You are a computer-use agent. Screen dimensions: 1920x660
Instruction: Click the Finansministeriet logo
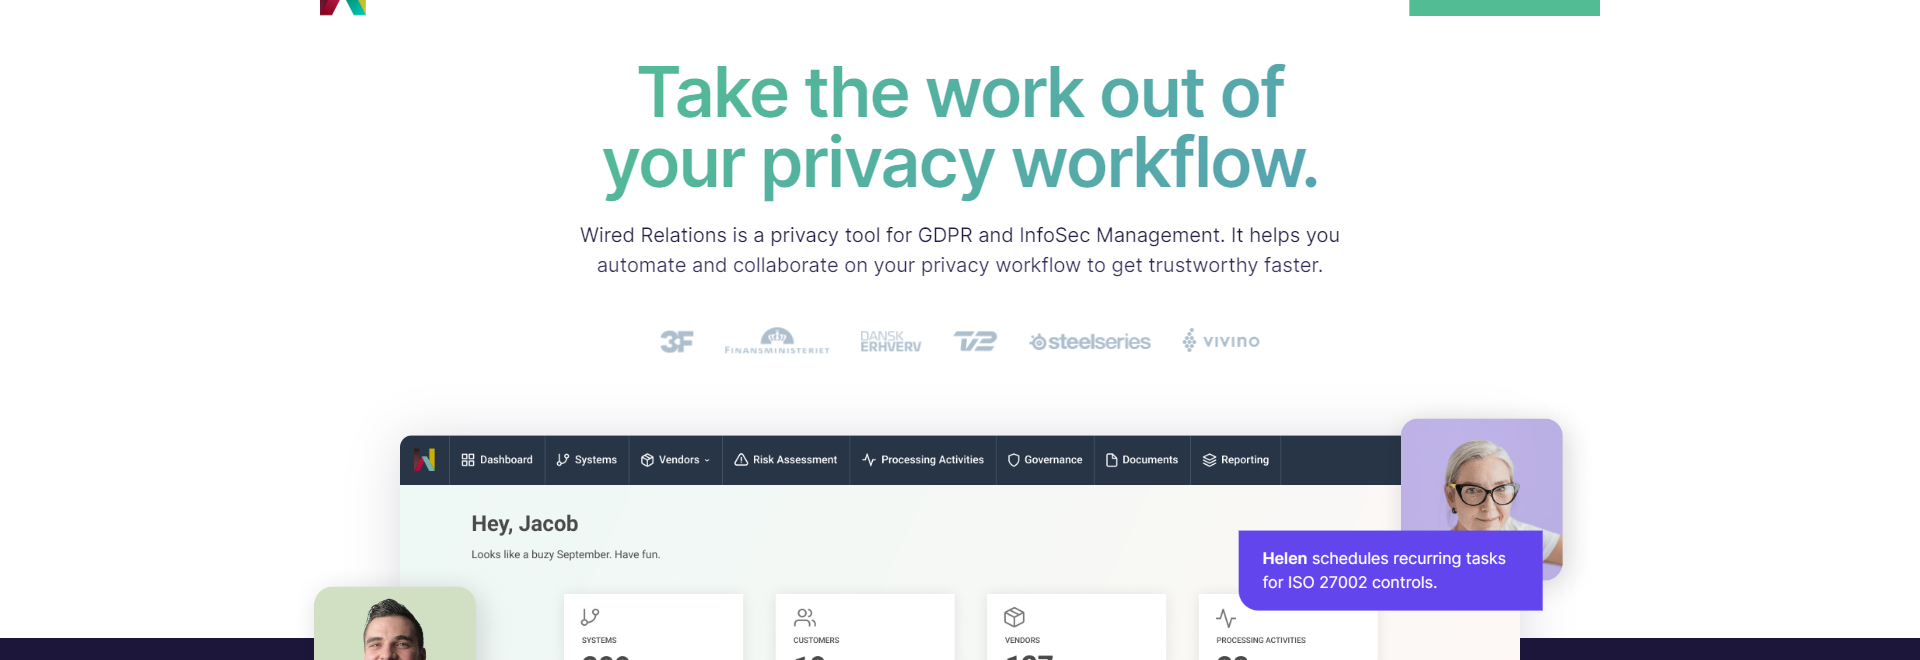pos(777,341)
